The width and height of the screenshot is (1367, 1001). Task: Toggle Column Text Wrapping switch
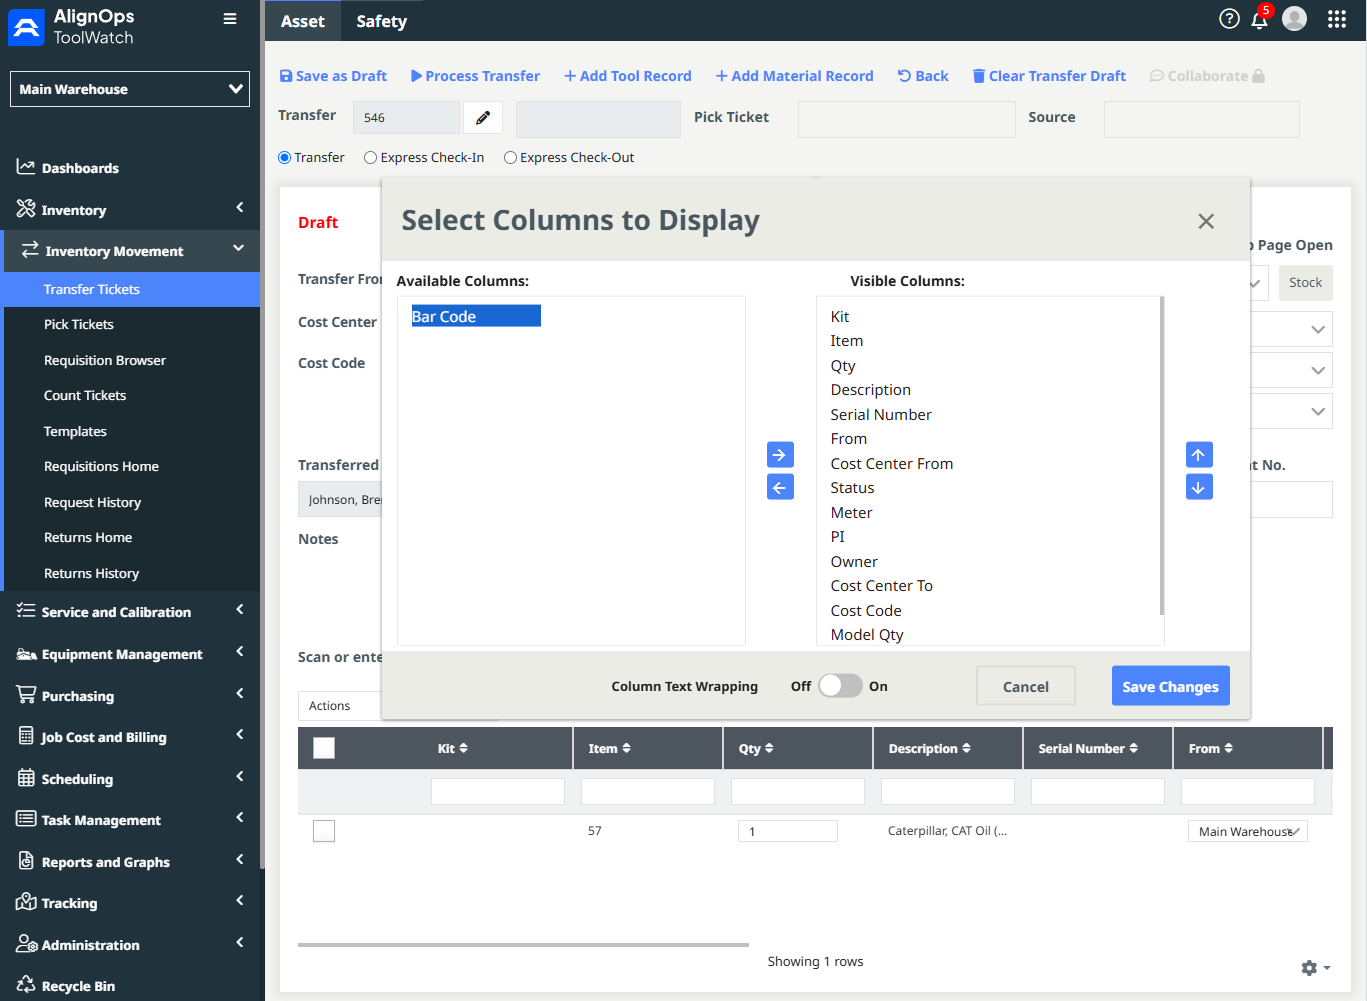pos(840,686)
